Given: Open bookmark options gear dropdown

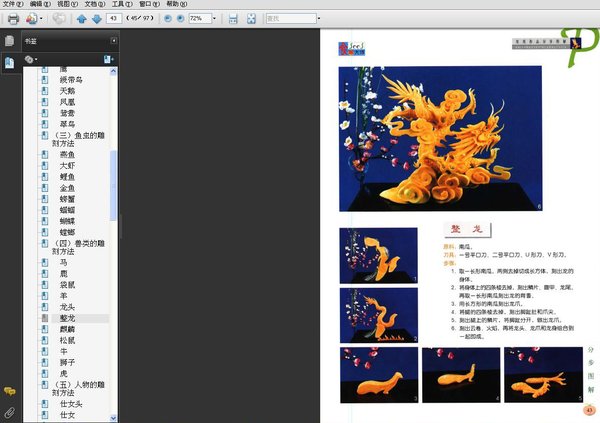Looking at the screenshot, I should coord(31,60).
